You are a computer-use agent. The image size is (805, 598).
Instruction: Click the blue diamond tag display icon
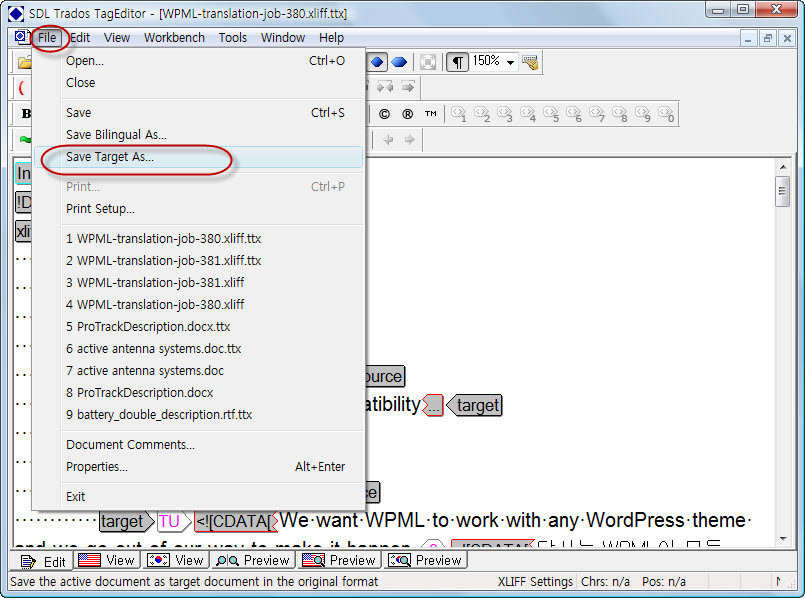pyautogui.click(x=377, y=63)
